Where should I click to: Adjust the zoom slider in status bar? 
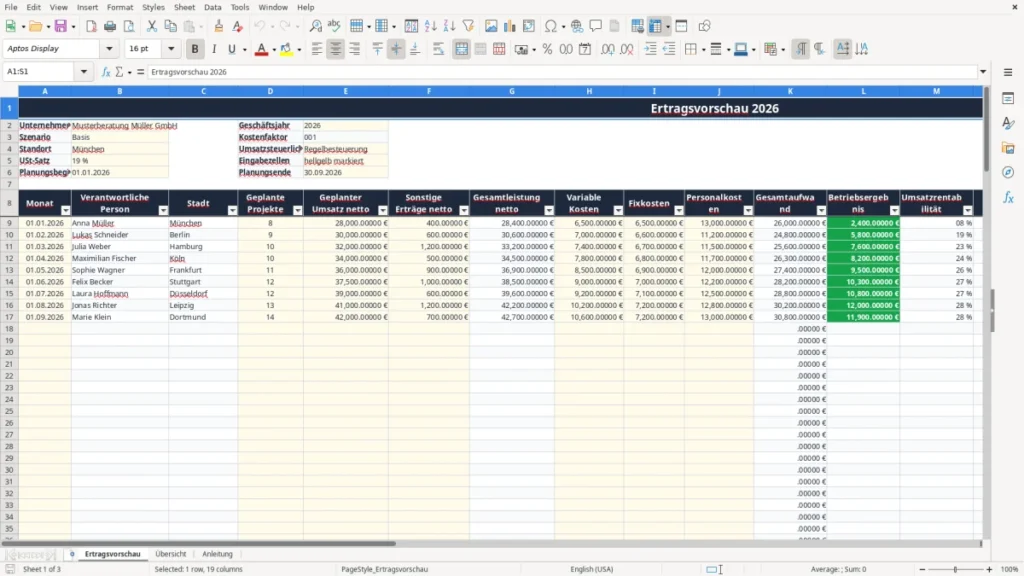tap(955, 569)
